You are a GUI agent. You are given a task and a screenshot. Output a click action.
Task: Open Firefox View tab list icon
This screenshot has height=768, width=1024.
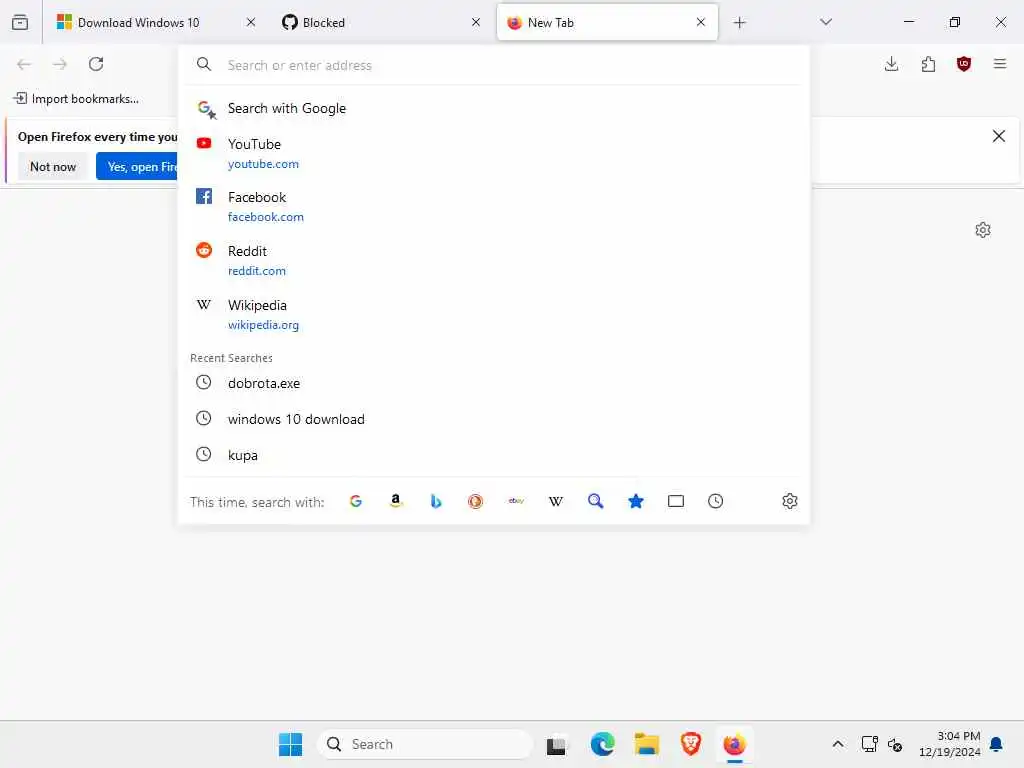pyautogui.click(x=20, y=22)
